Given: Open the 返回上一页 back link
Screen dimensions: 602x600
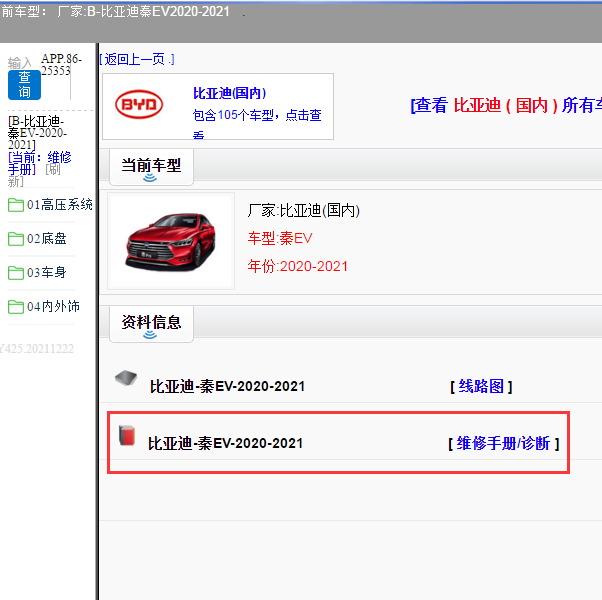Looking at the screenshot, I should (x=137, y=60).
